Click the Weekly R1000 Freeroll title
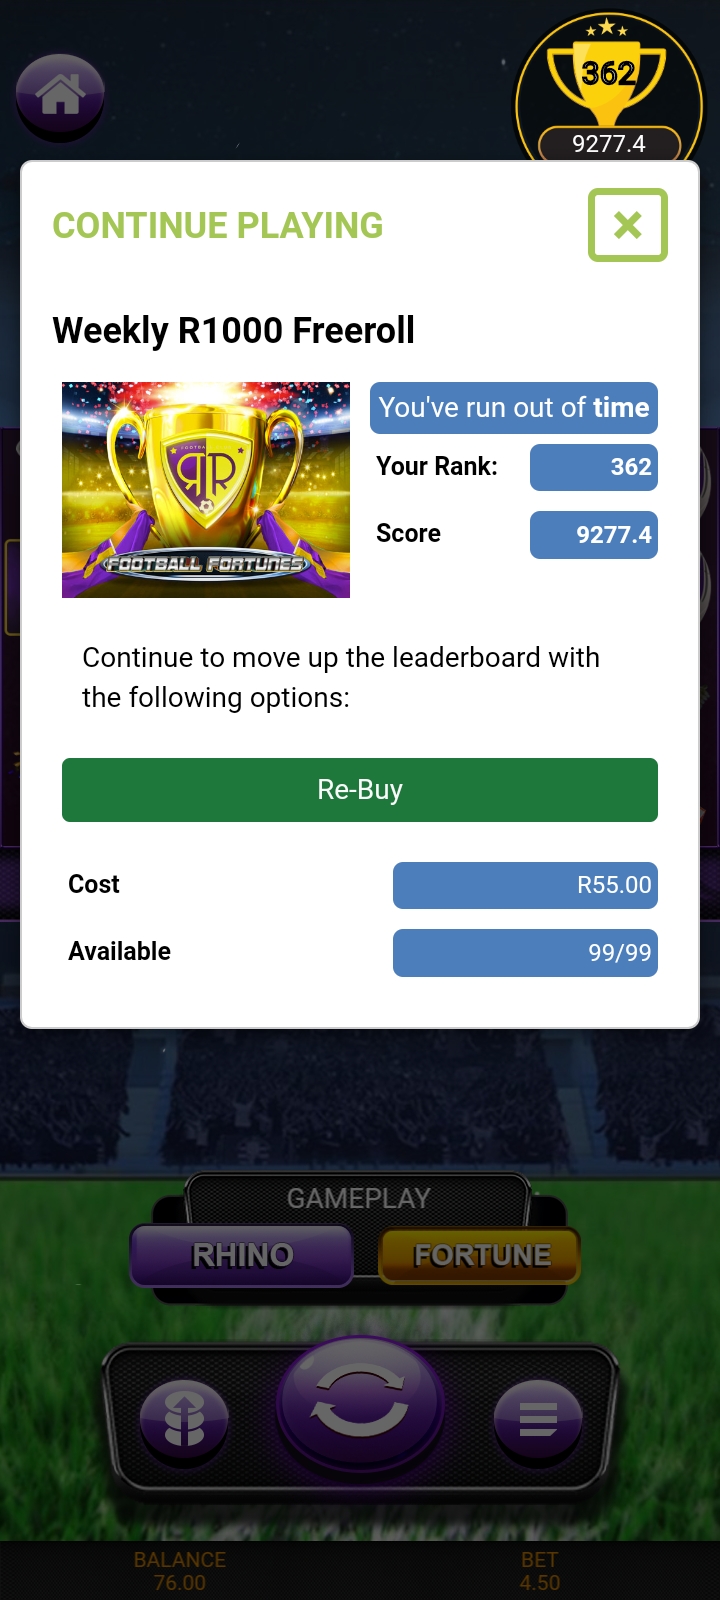Screen dimensions: 720x1600 [234, 330]
